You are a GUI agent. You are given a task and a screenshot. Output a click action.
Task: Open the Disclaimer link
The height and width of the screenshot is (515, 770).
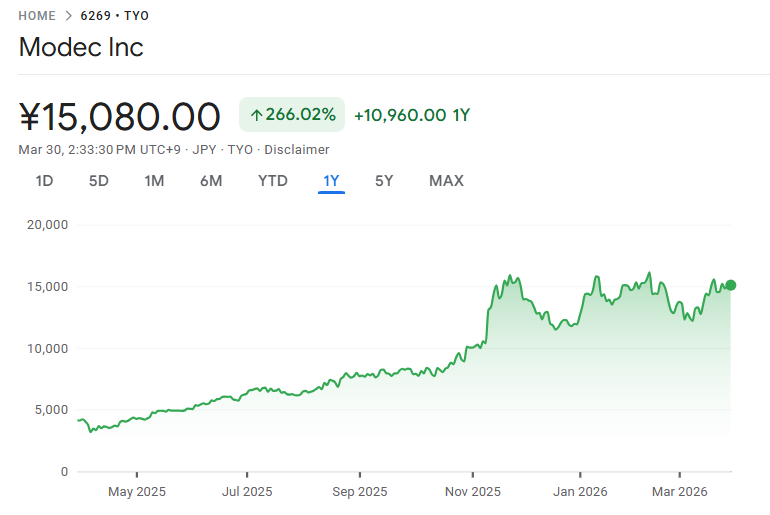[297, 150]
